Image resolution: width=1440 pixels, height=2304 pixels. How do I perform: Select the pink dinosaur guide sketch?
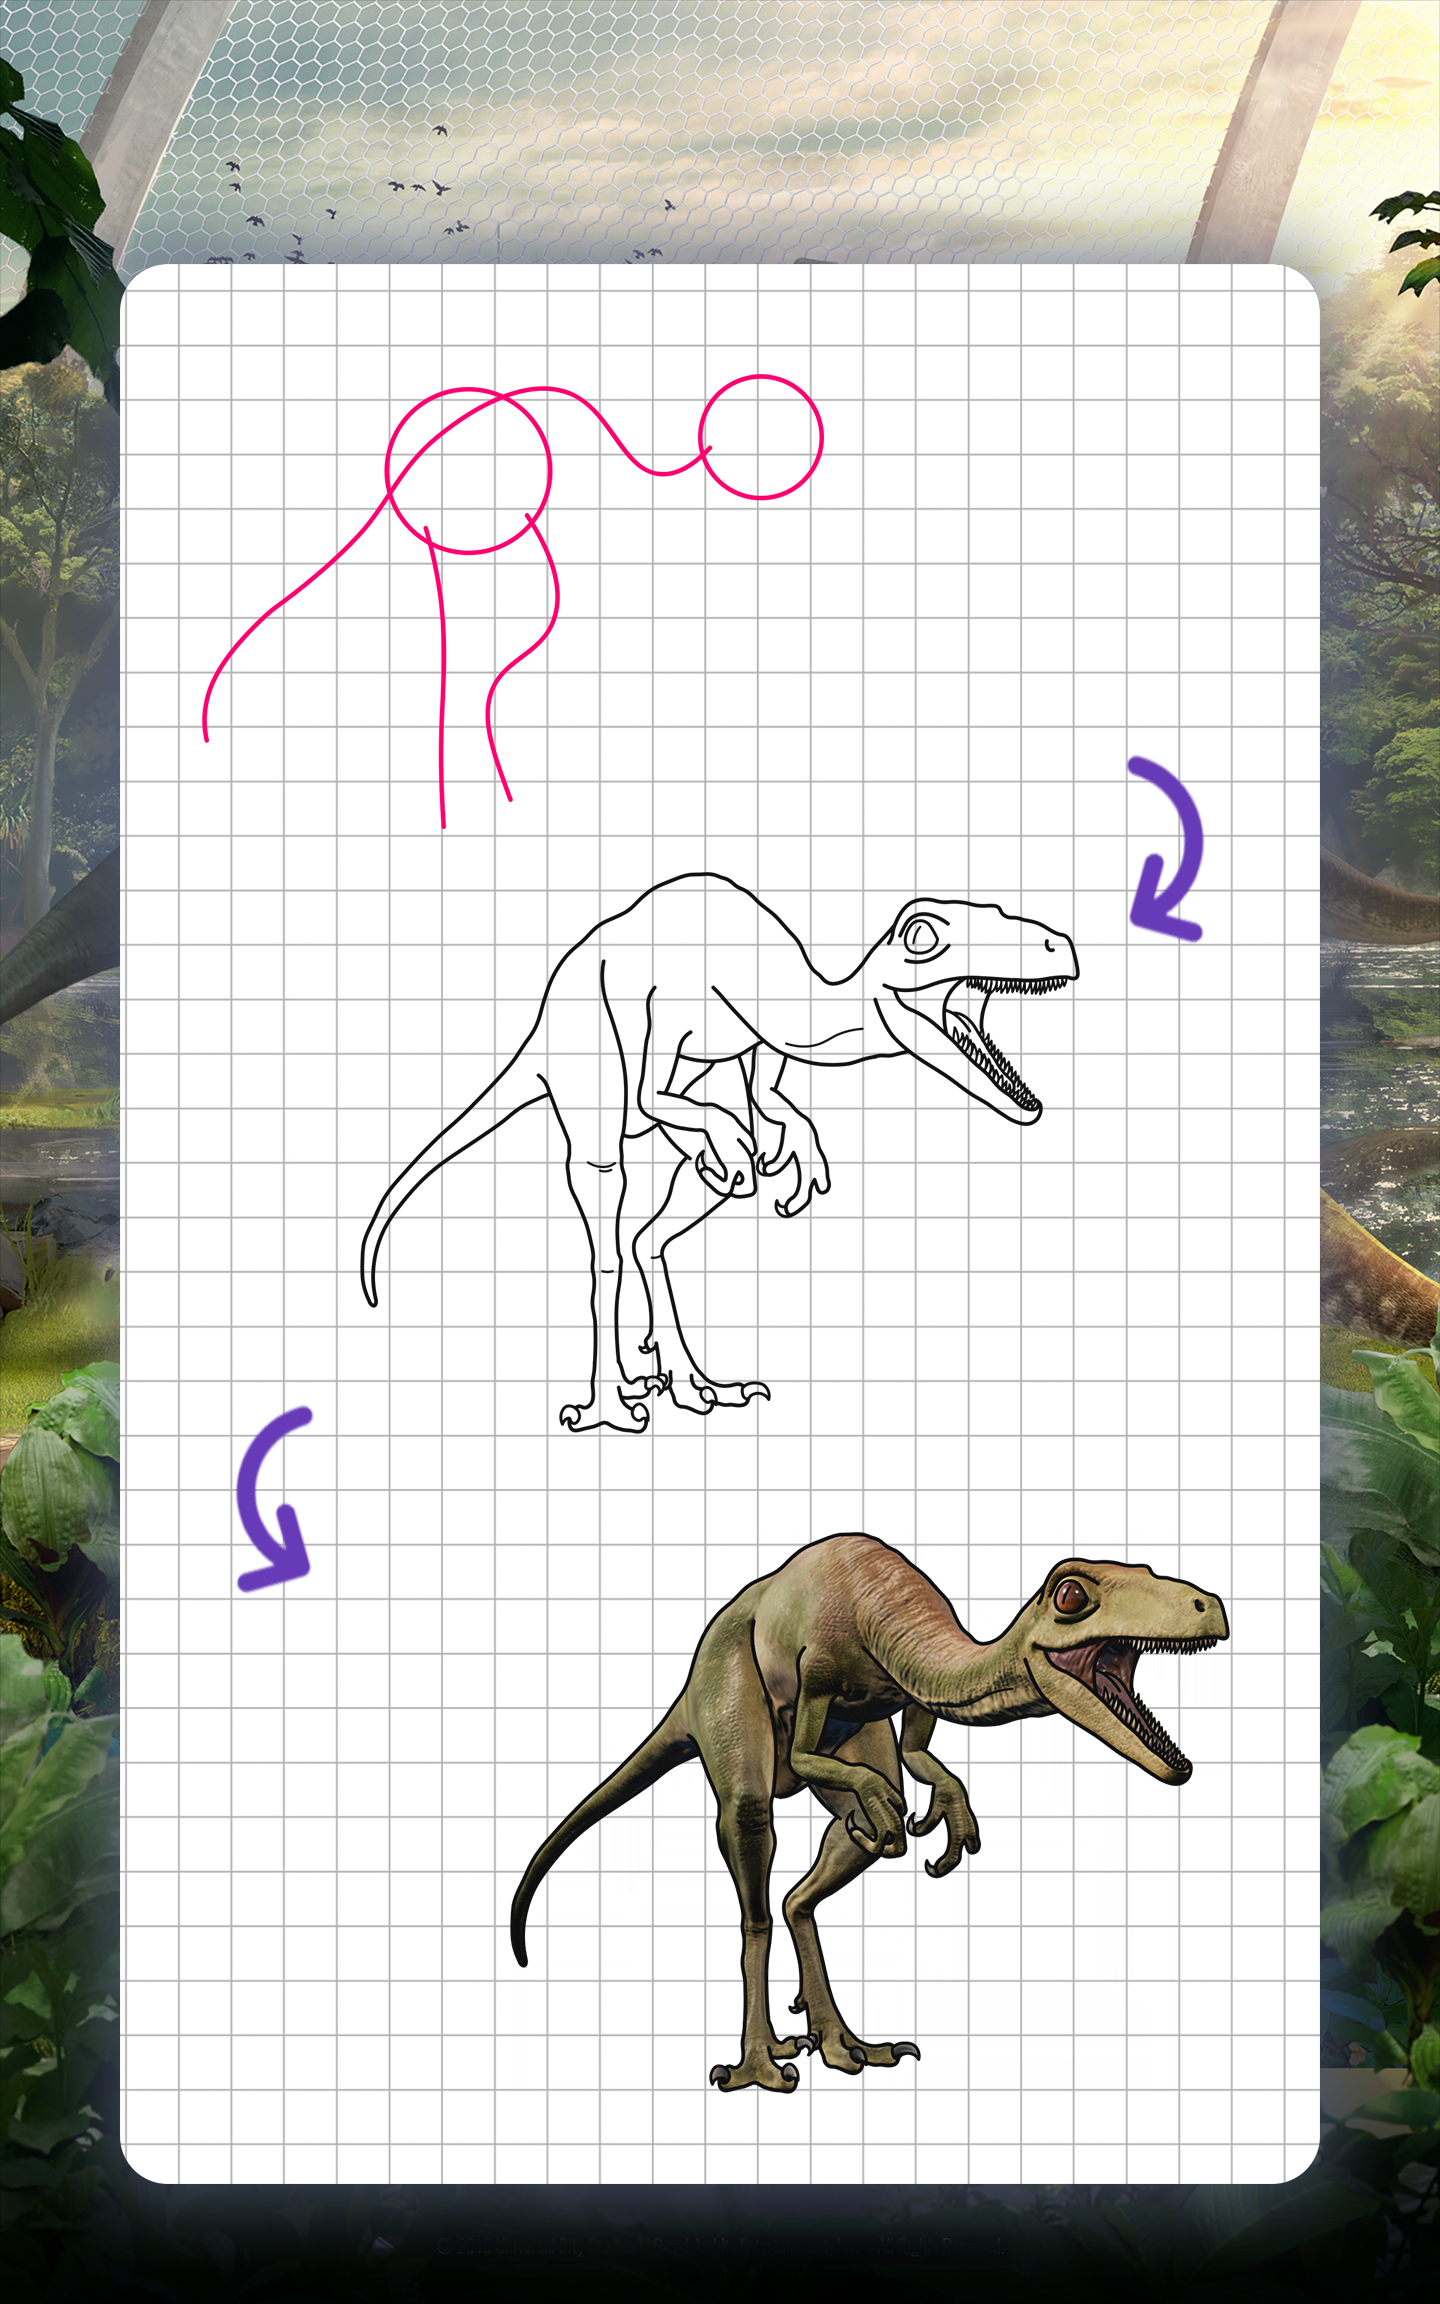(512, 602)
